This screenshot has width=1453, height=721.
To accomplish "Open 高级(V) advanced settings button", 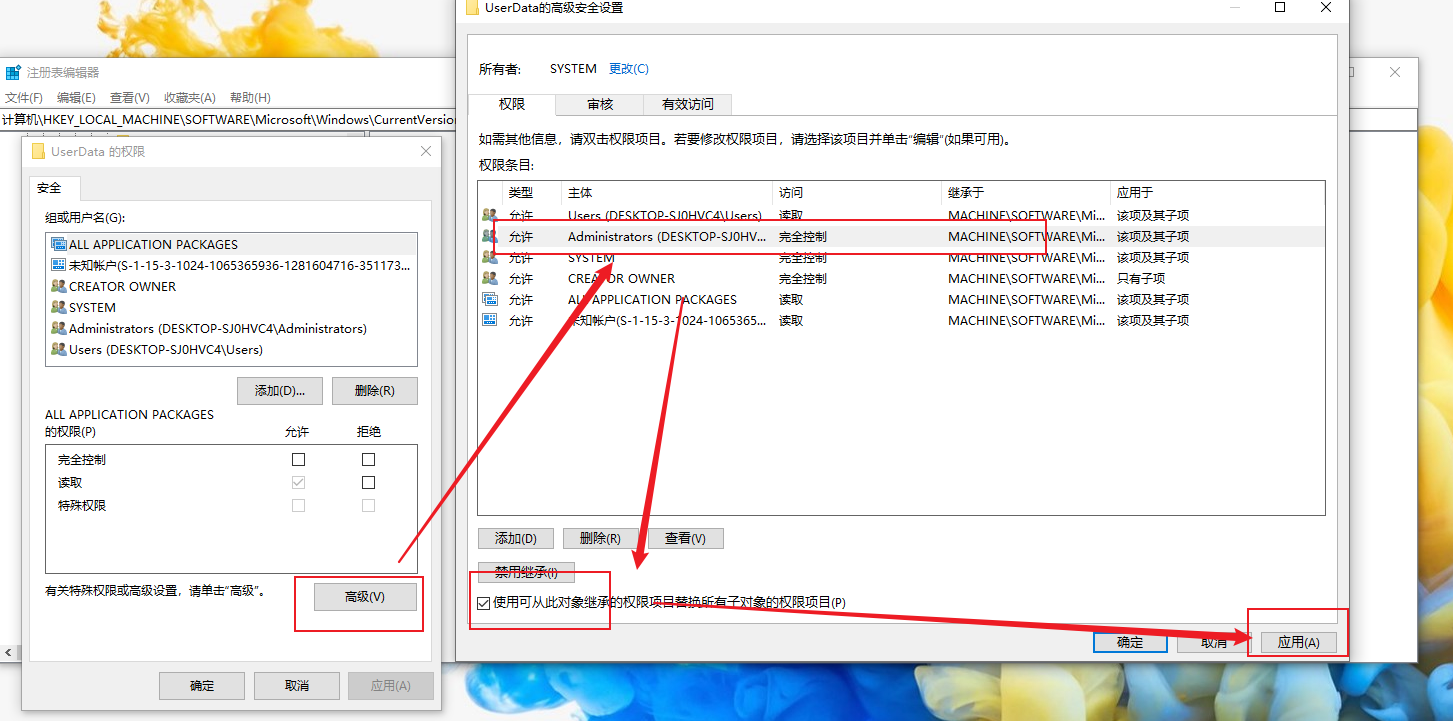I will tap(365, 597).
